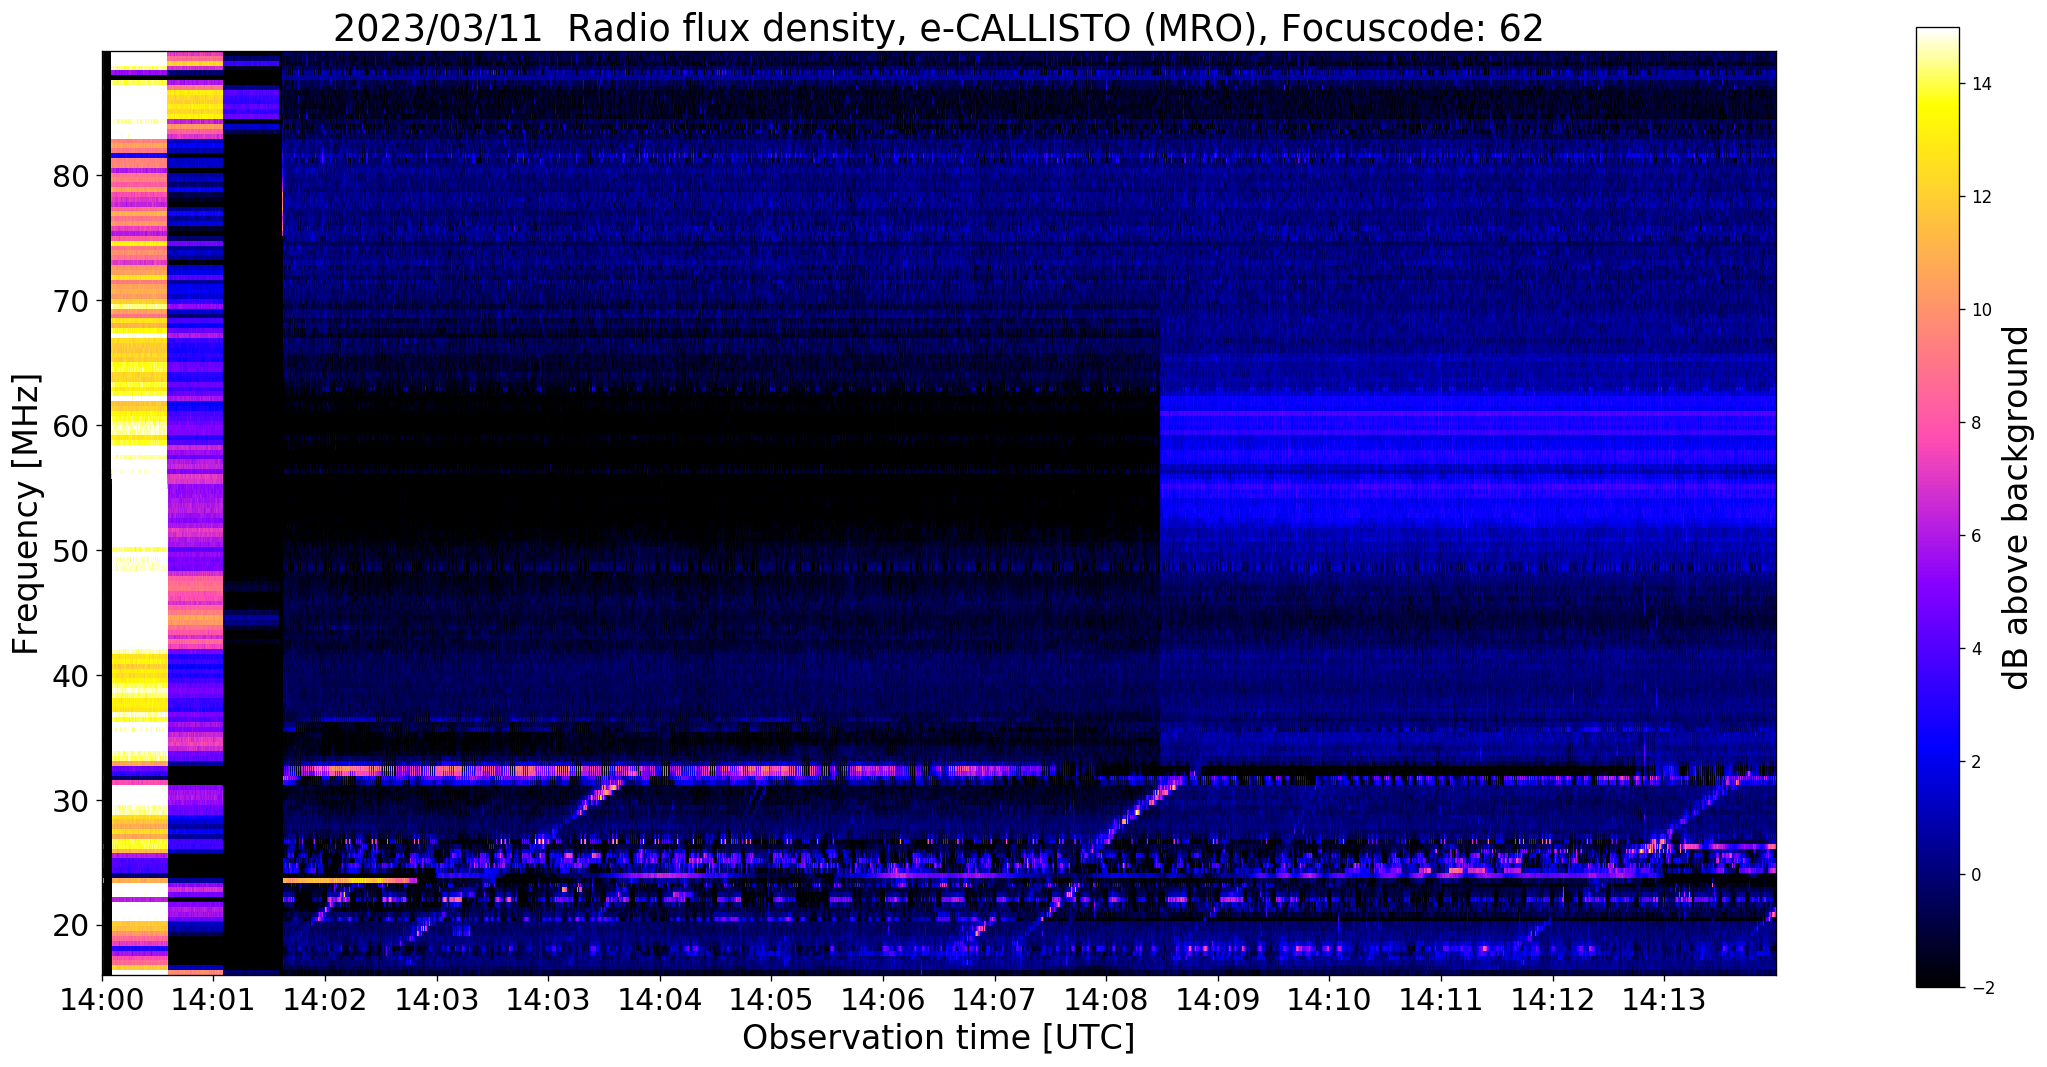Click the colorbar tick labeled 12
The image size is (2047, 1067).
(1980, 198)
